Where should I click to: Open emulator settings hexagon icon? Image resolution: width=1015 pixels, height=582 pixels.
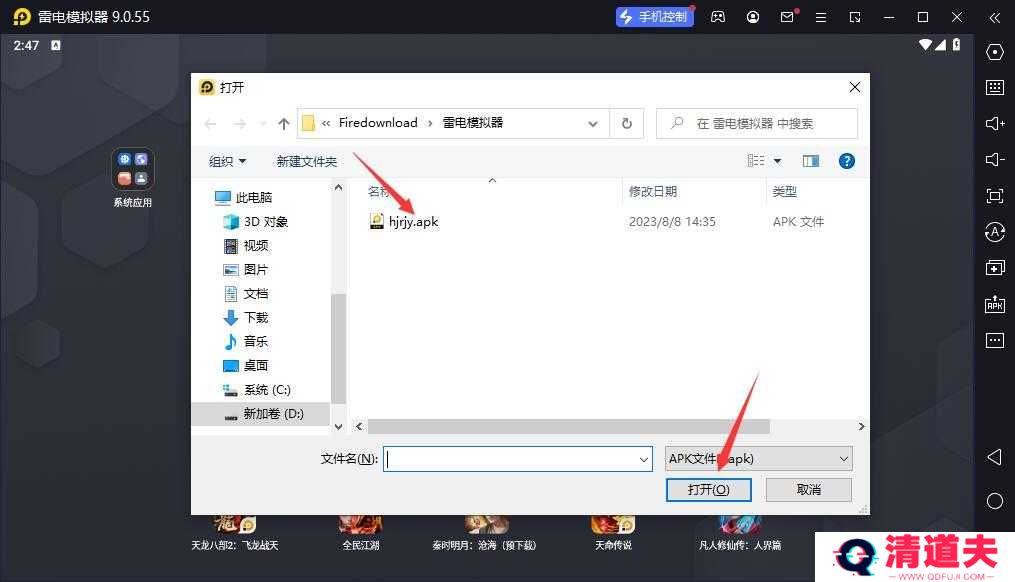(x=994, y=52)
